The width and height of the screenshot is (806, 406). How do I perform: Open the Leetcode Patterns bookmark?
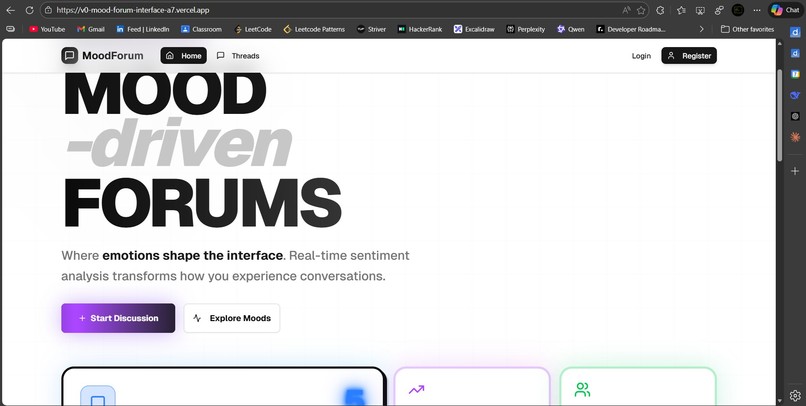(314, 29)
